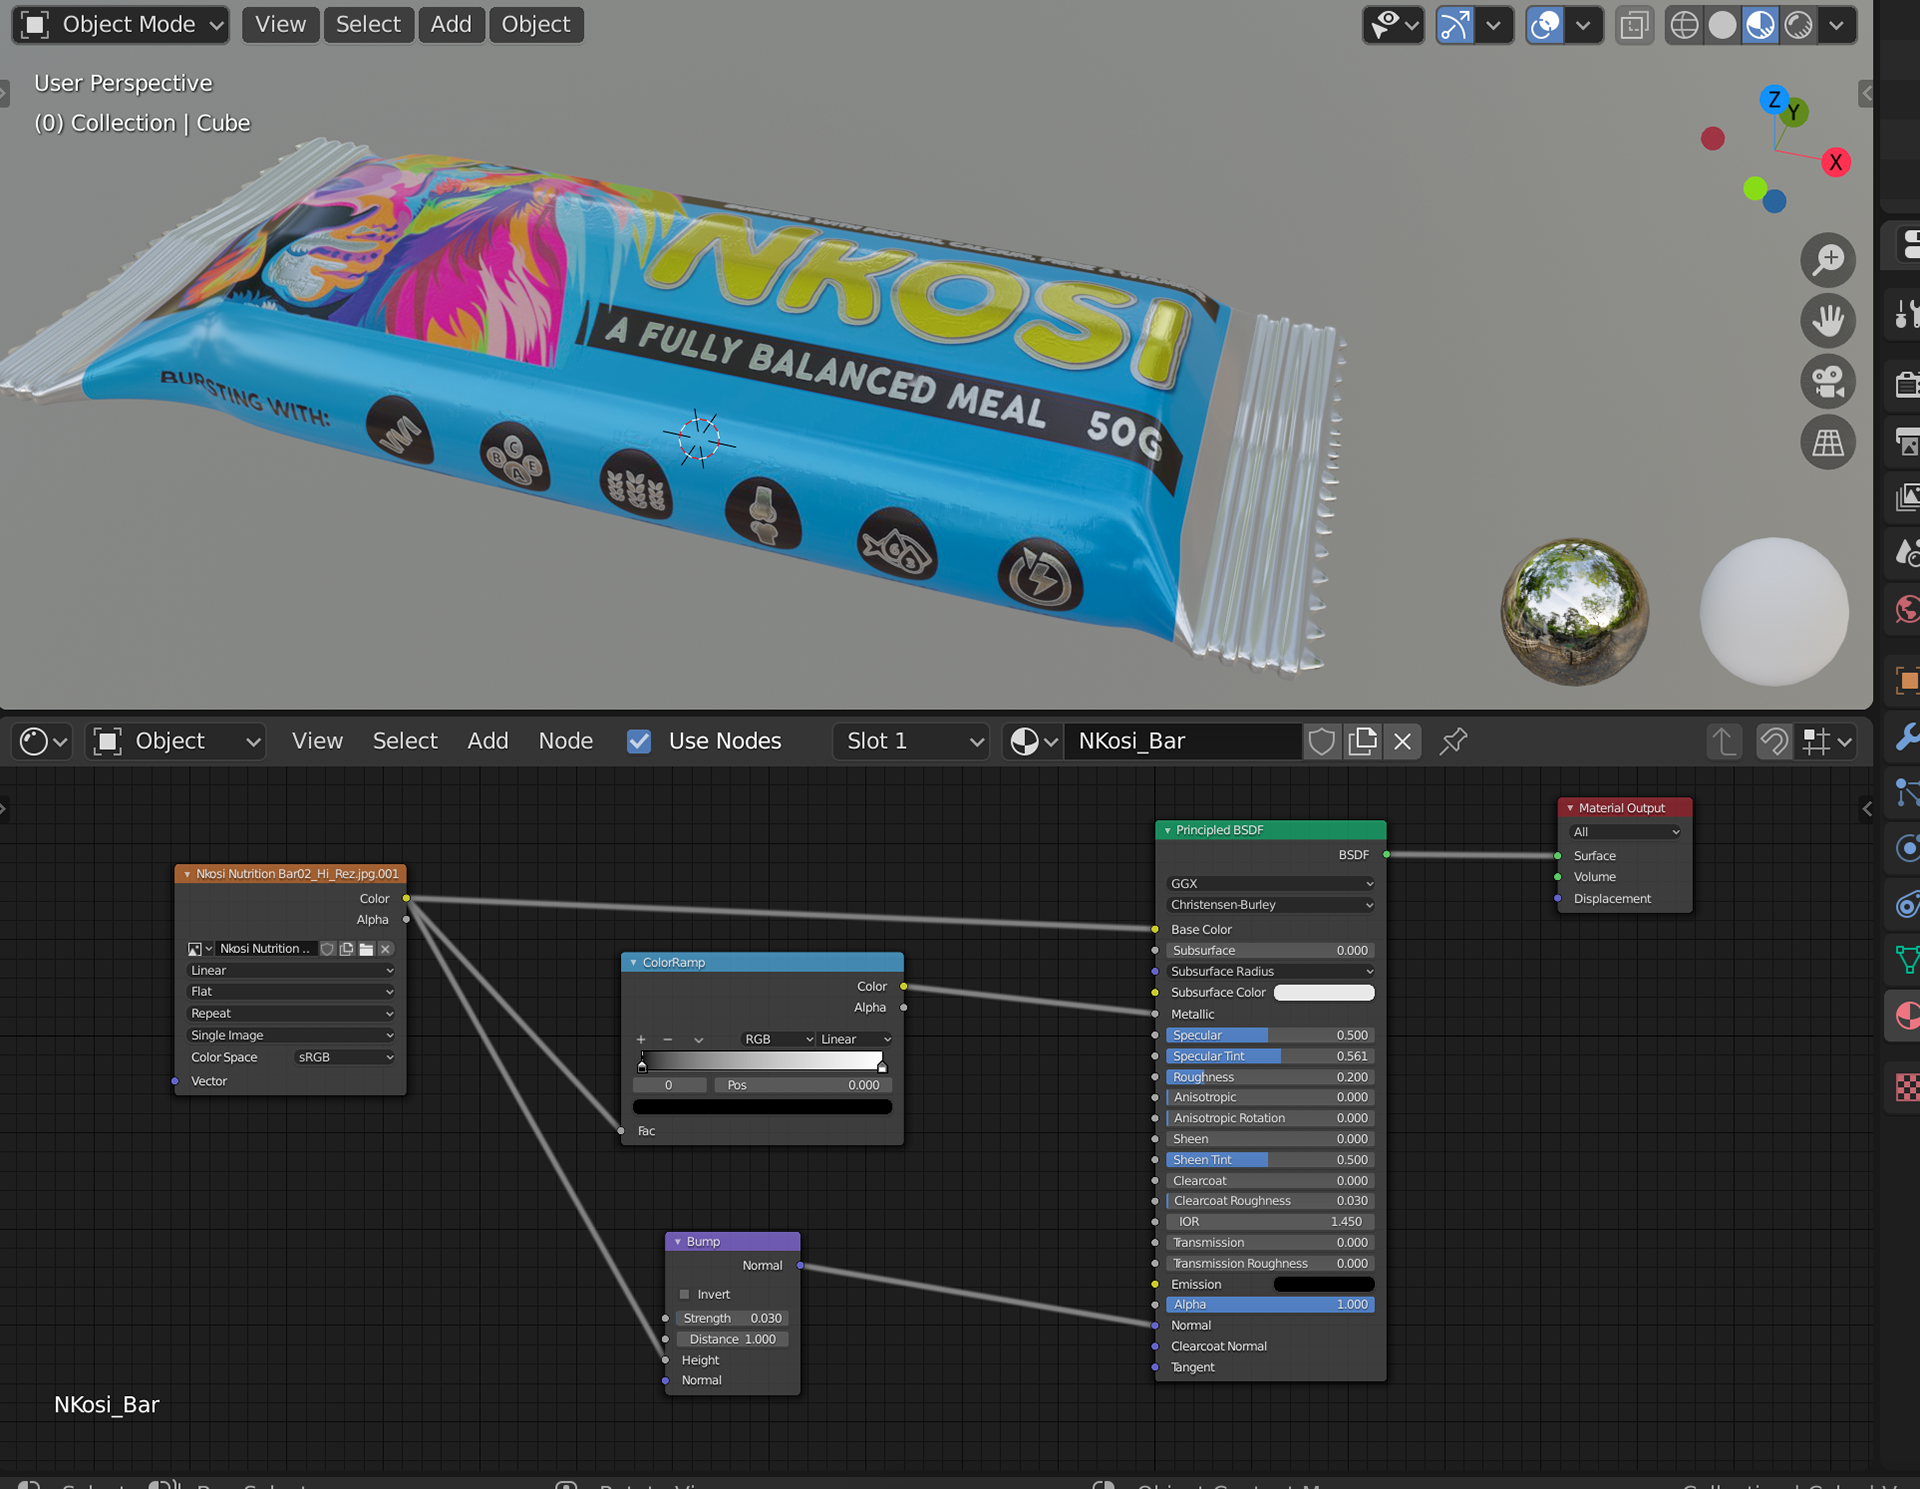The image size is (1920, 1489).
Task: Enable the Use Nodes checkbox
Action: pos(639,741)
